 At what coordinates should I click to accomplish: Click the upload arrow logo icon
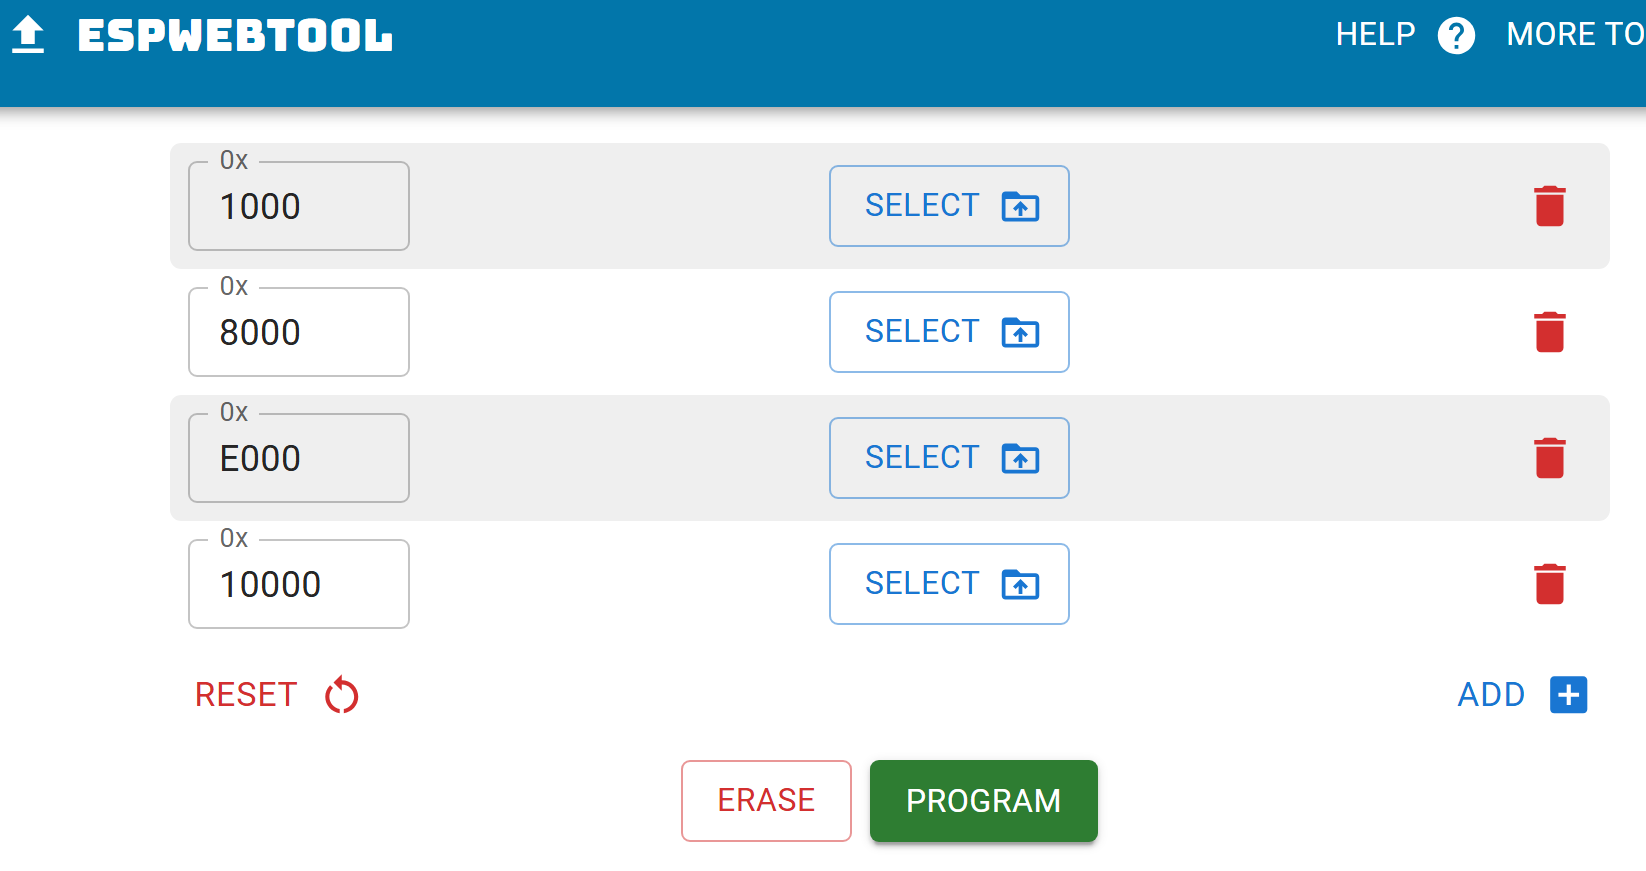pyautogui.click(x=28, y=35)
